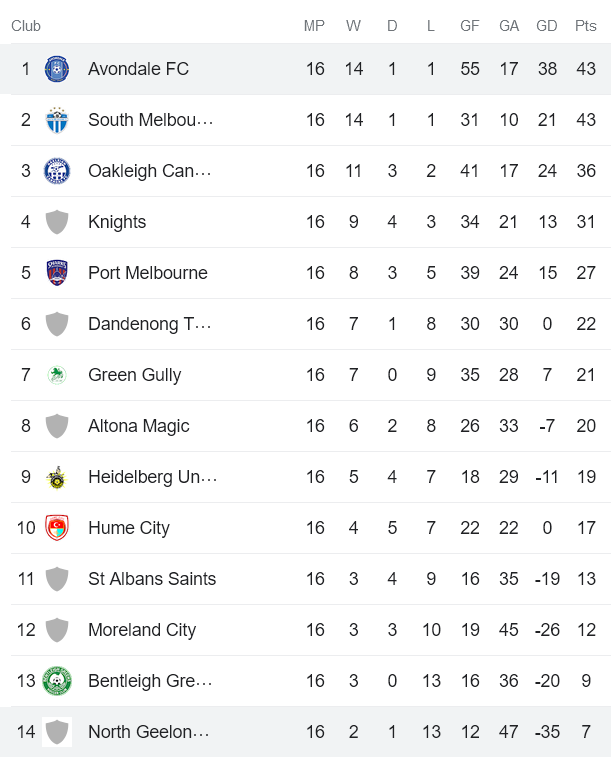Click the Bentleigh Greens club crest
This screenshot has width=611, height=757.
click(57, 681)
